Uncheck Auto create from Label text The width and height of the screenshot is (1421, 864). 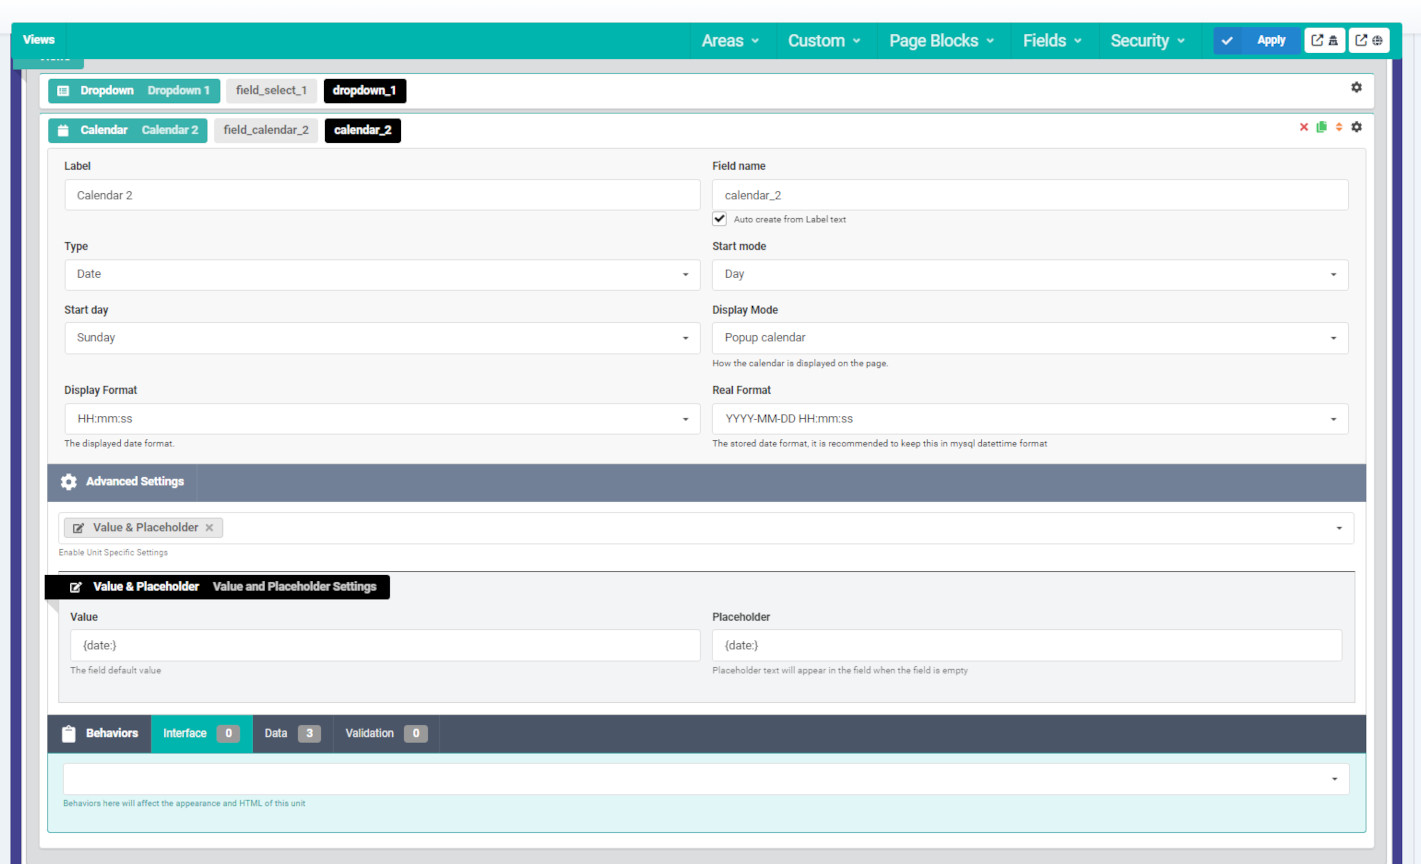(x=719, y=219)
